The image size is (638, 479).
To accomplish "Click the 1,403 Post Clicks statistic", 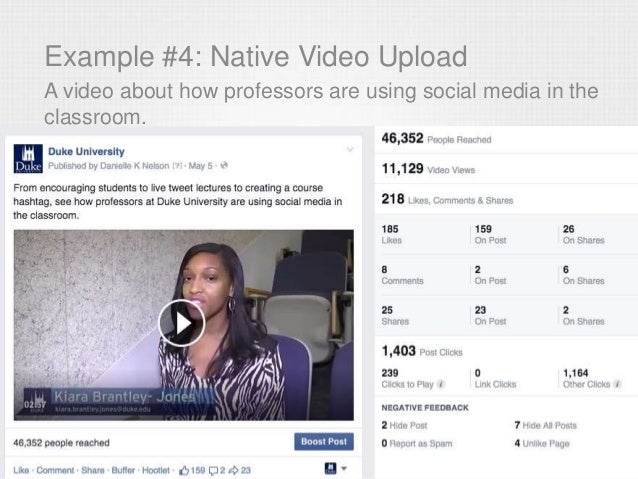I will (x=422, y=351).
